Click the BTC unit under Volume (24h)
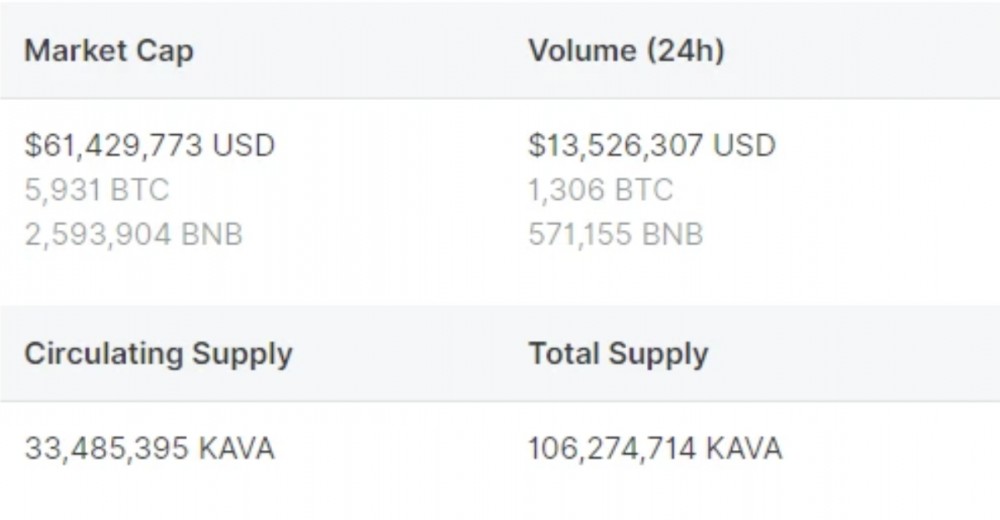 (643, 190)
